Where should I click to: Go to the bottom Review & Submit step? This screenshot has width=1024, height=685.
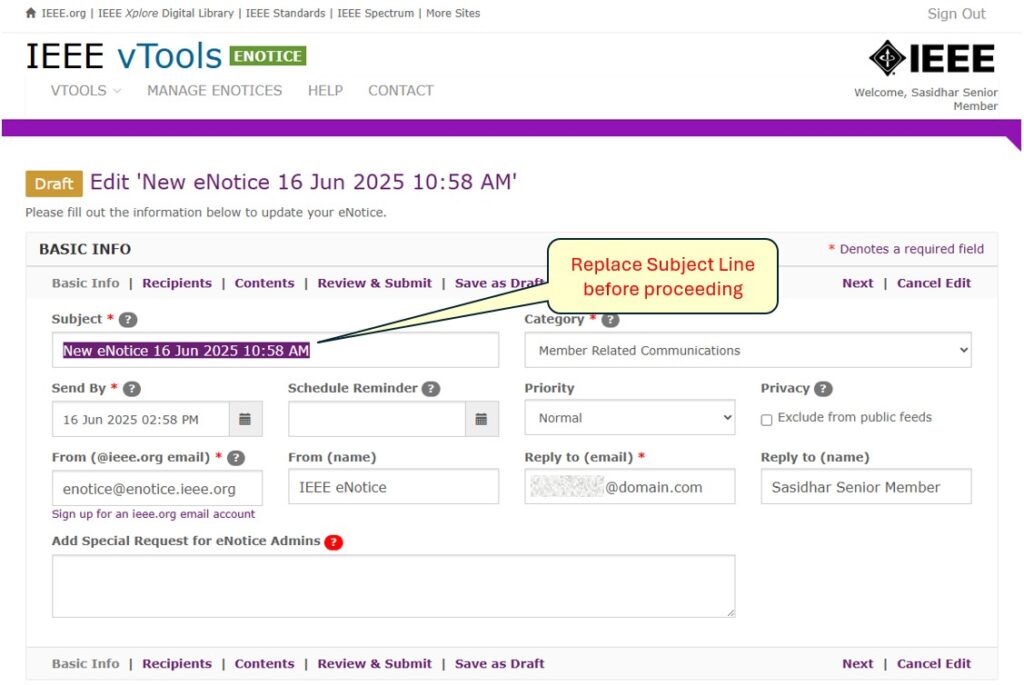pos(375,664)
